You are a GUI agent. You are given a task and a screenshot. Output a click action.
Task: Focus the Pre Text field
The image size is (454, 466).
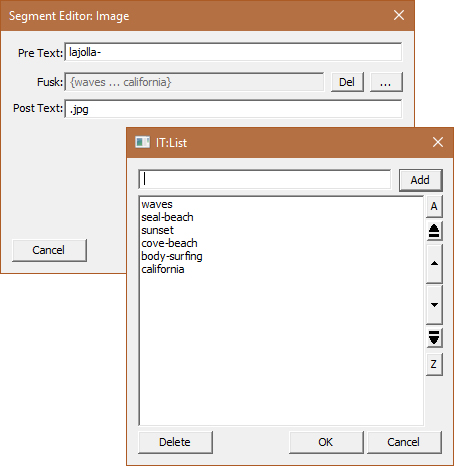[x=233, y=52]
